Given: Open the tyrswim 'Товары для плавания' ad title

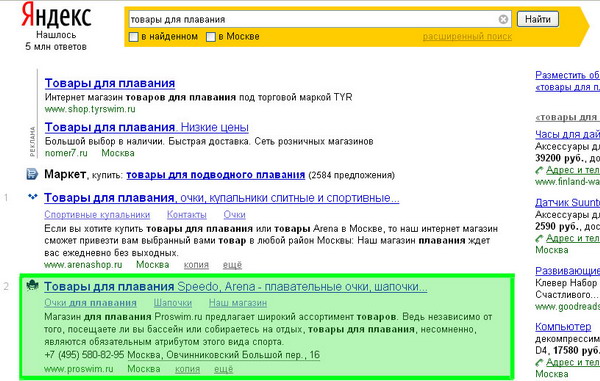Looking at the screenshot, I should click(110, 83).
